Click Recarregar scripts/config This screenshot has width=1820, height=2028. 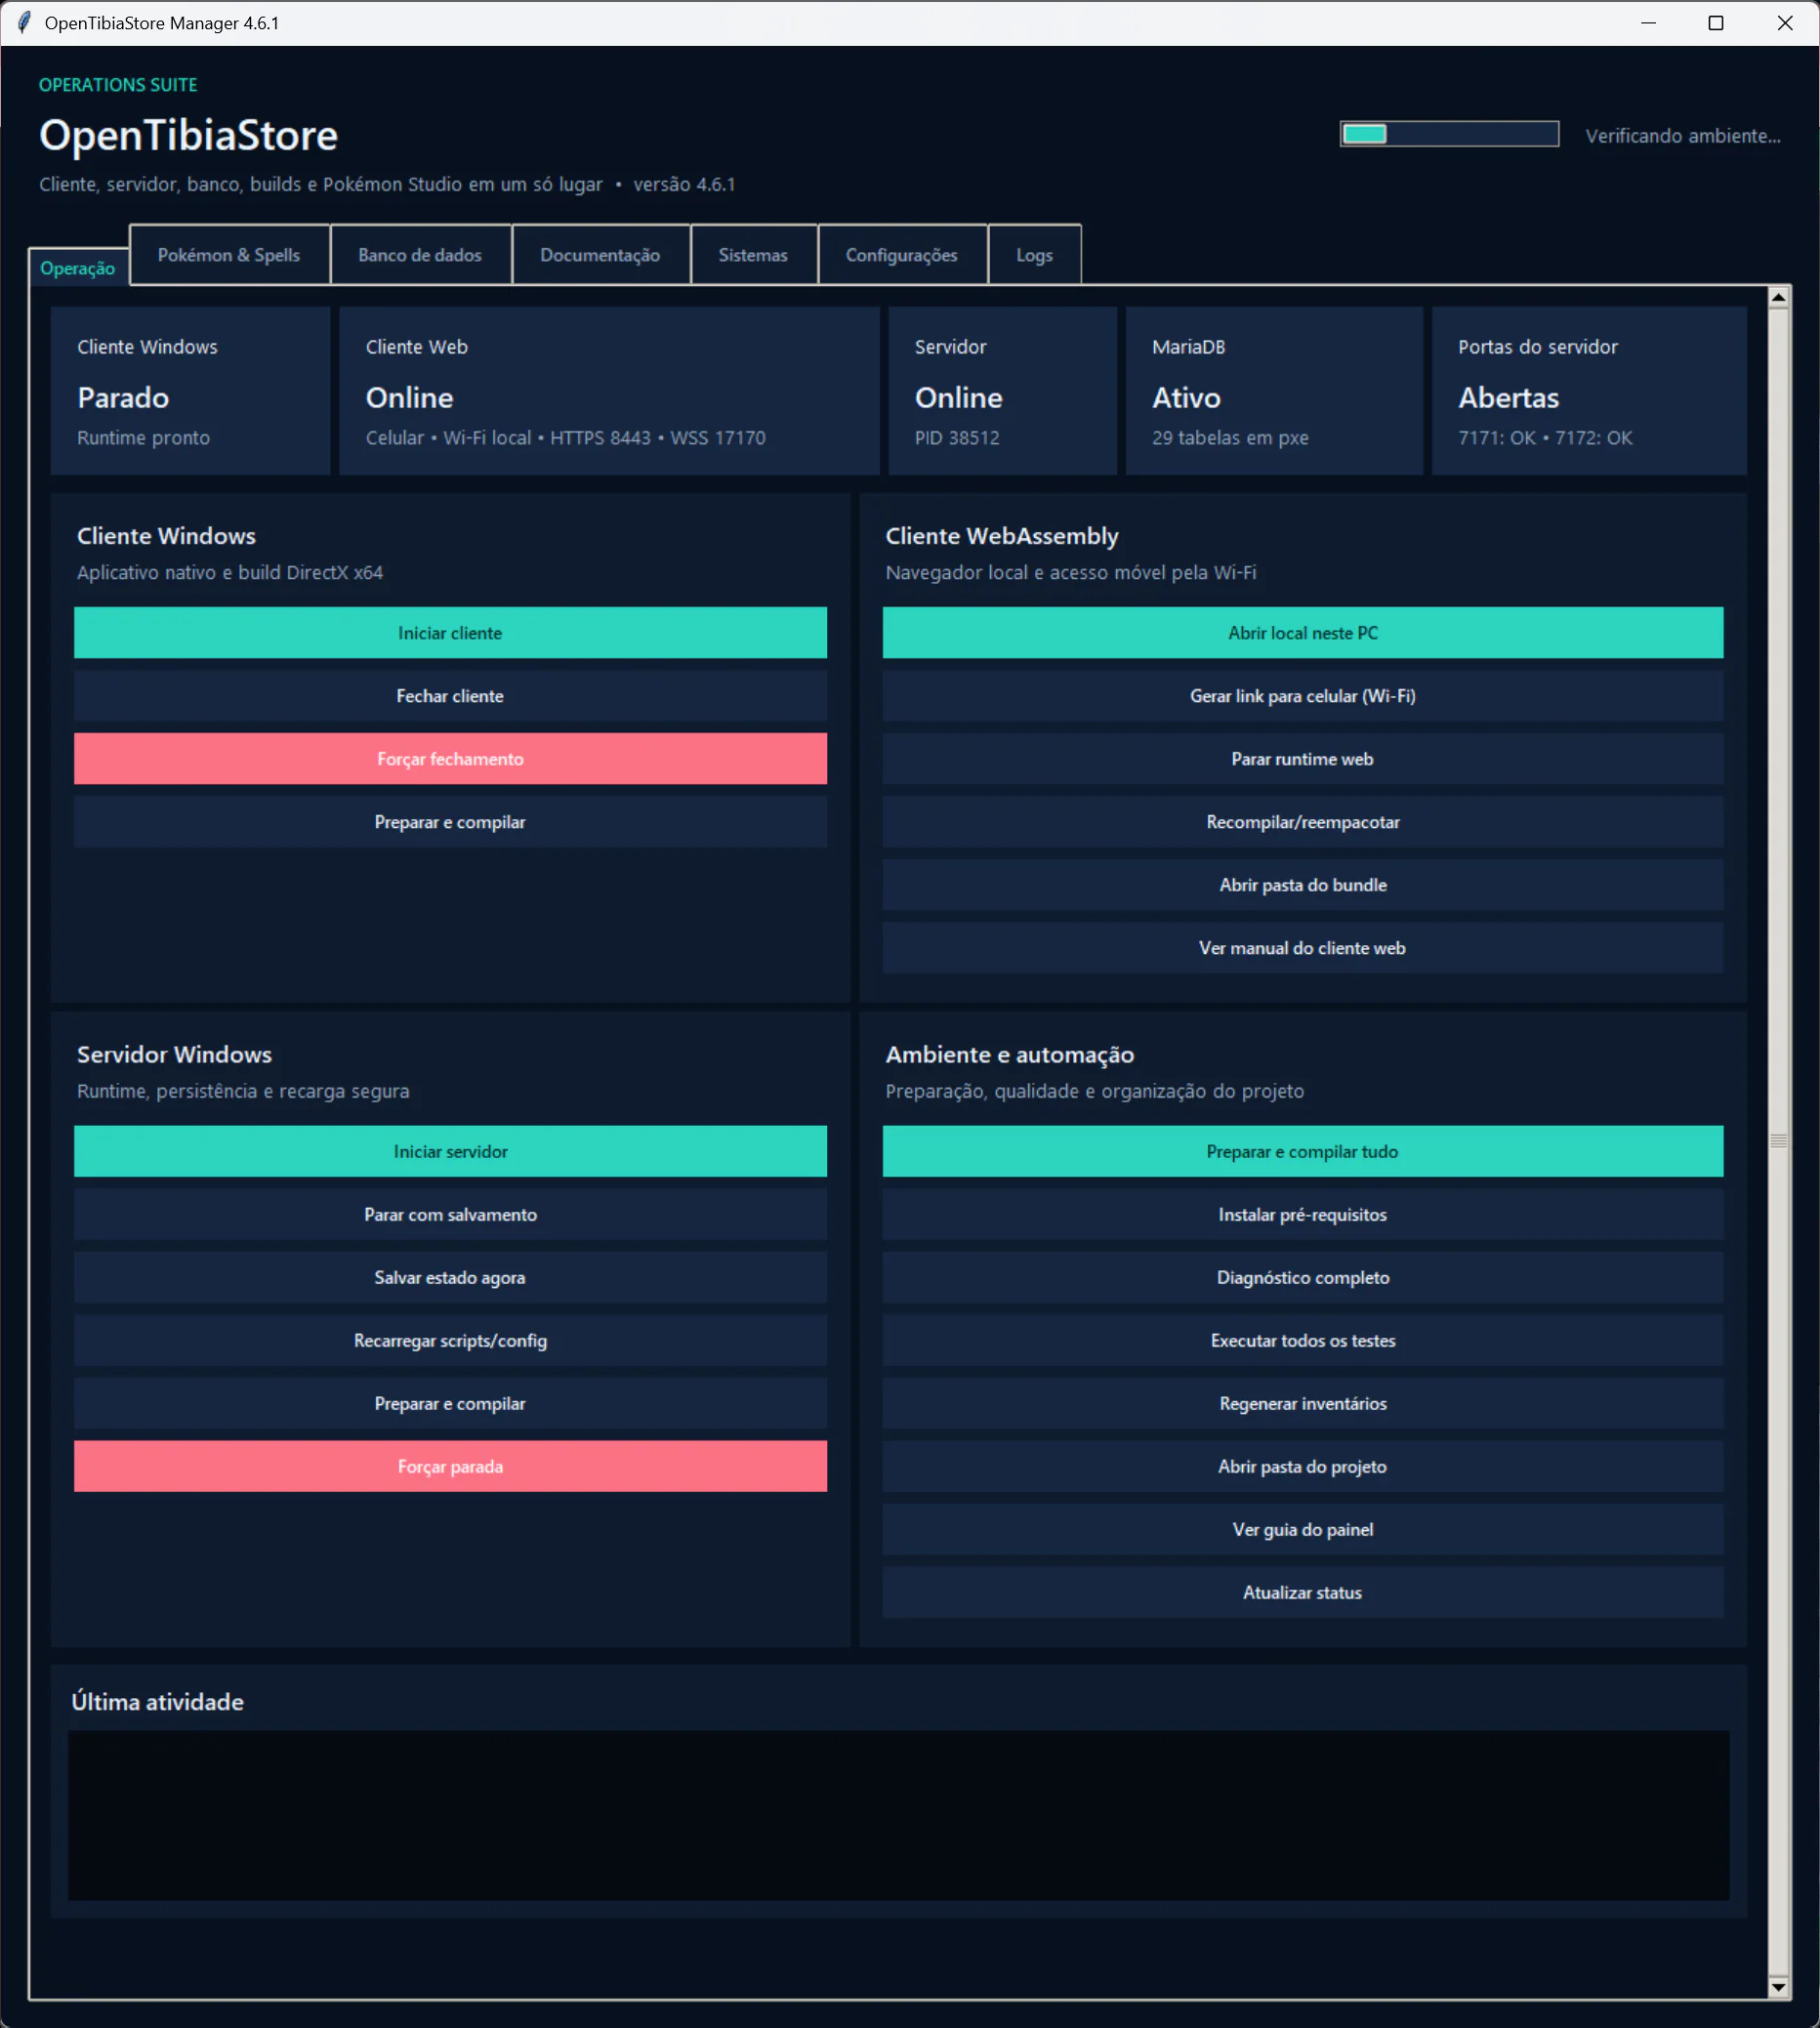(x=450, y=1341)
